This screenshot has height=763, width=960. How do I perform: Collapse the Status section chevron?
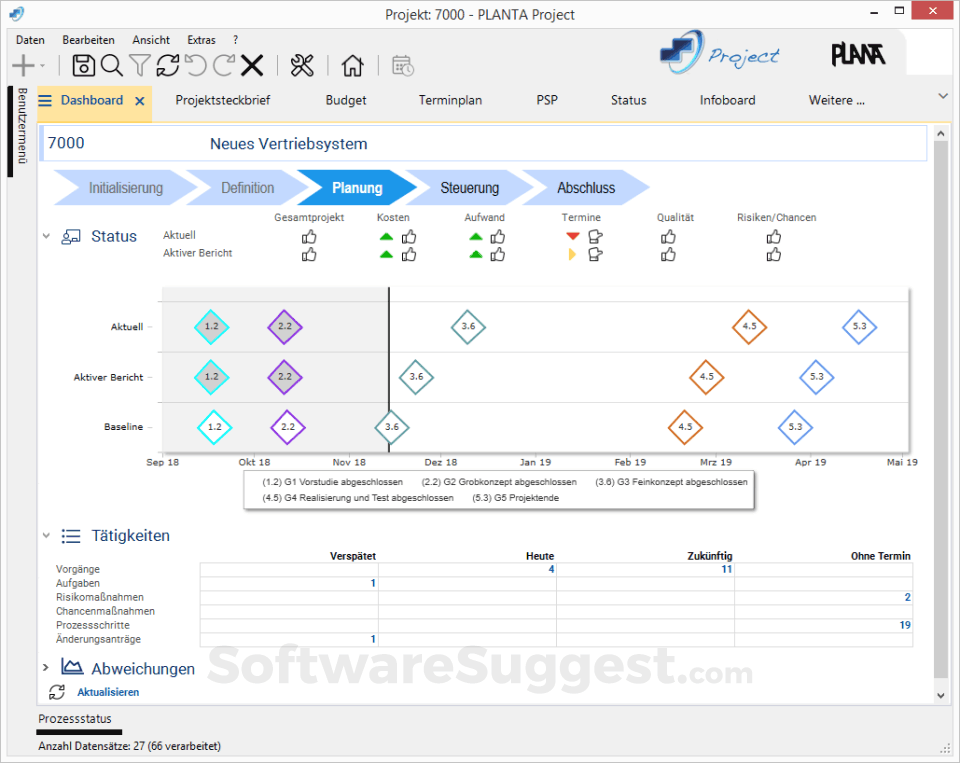pos(46,236)
